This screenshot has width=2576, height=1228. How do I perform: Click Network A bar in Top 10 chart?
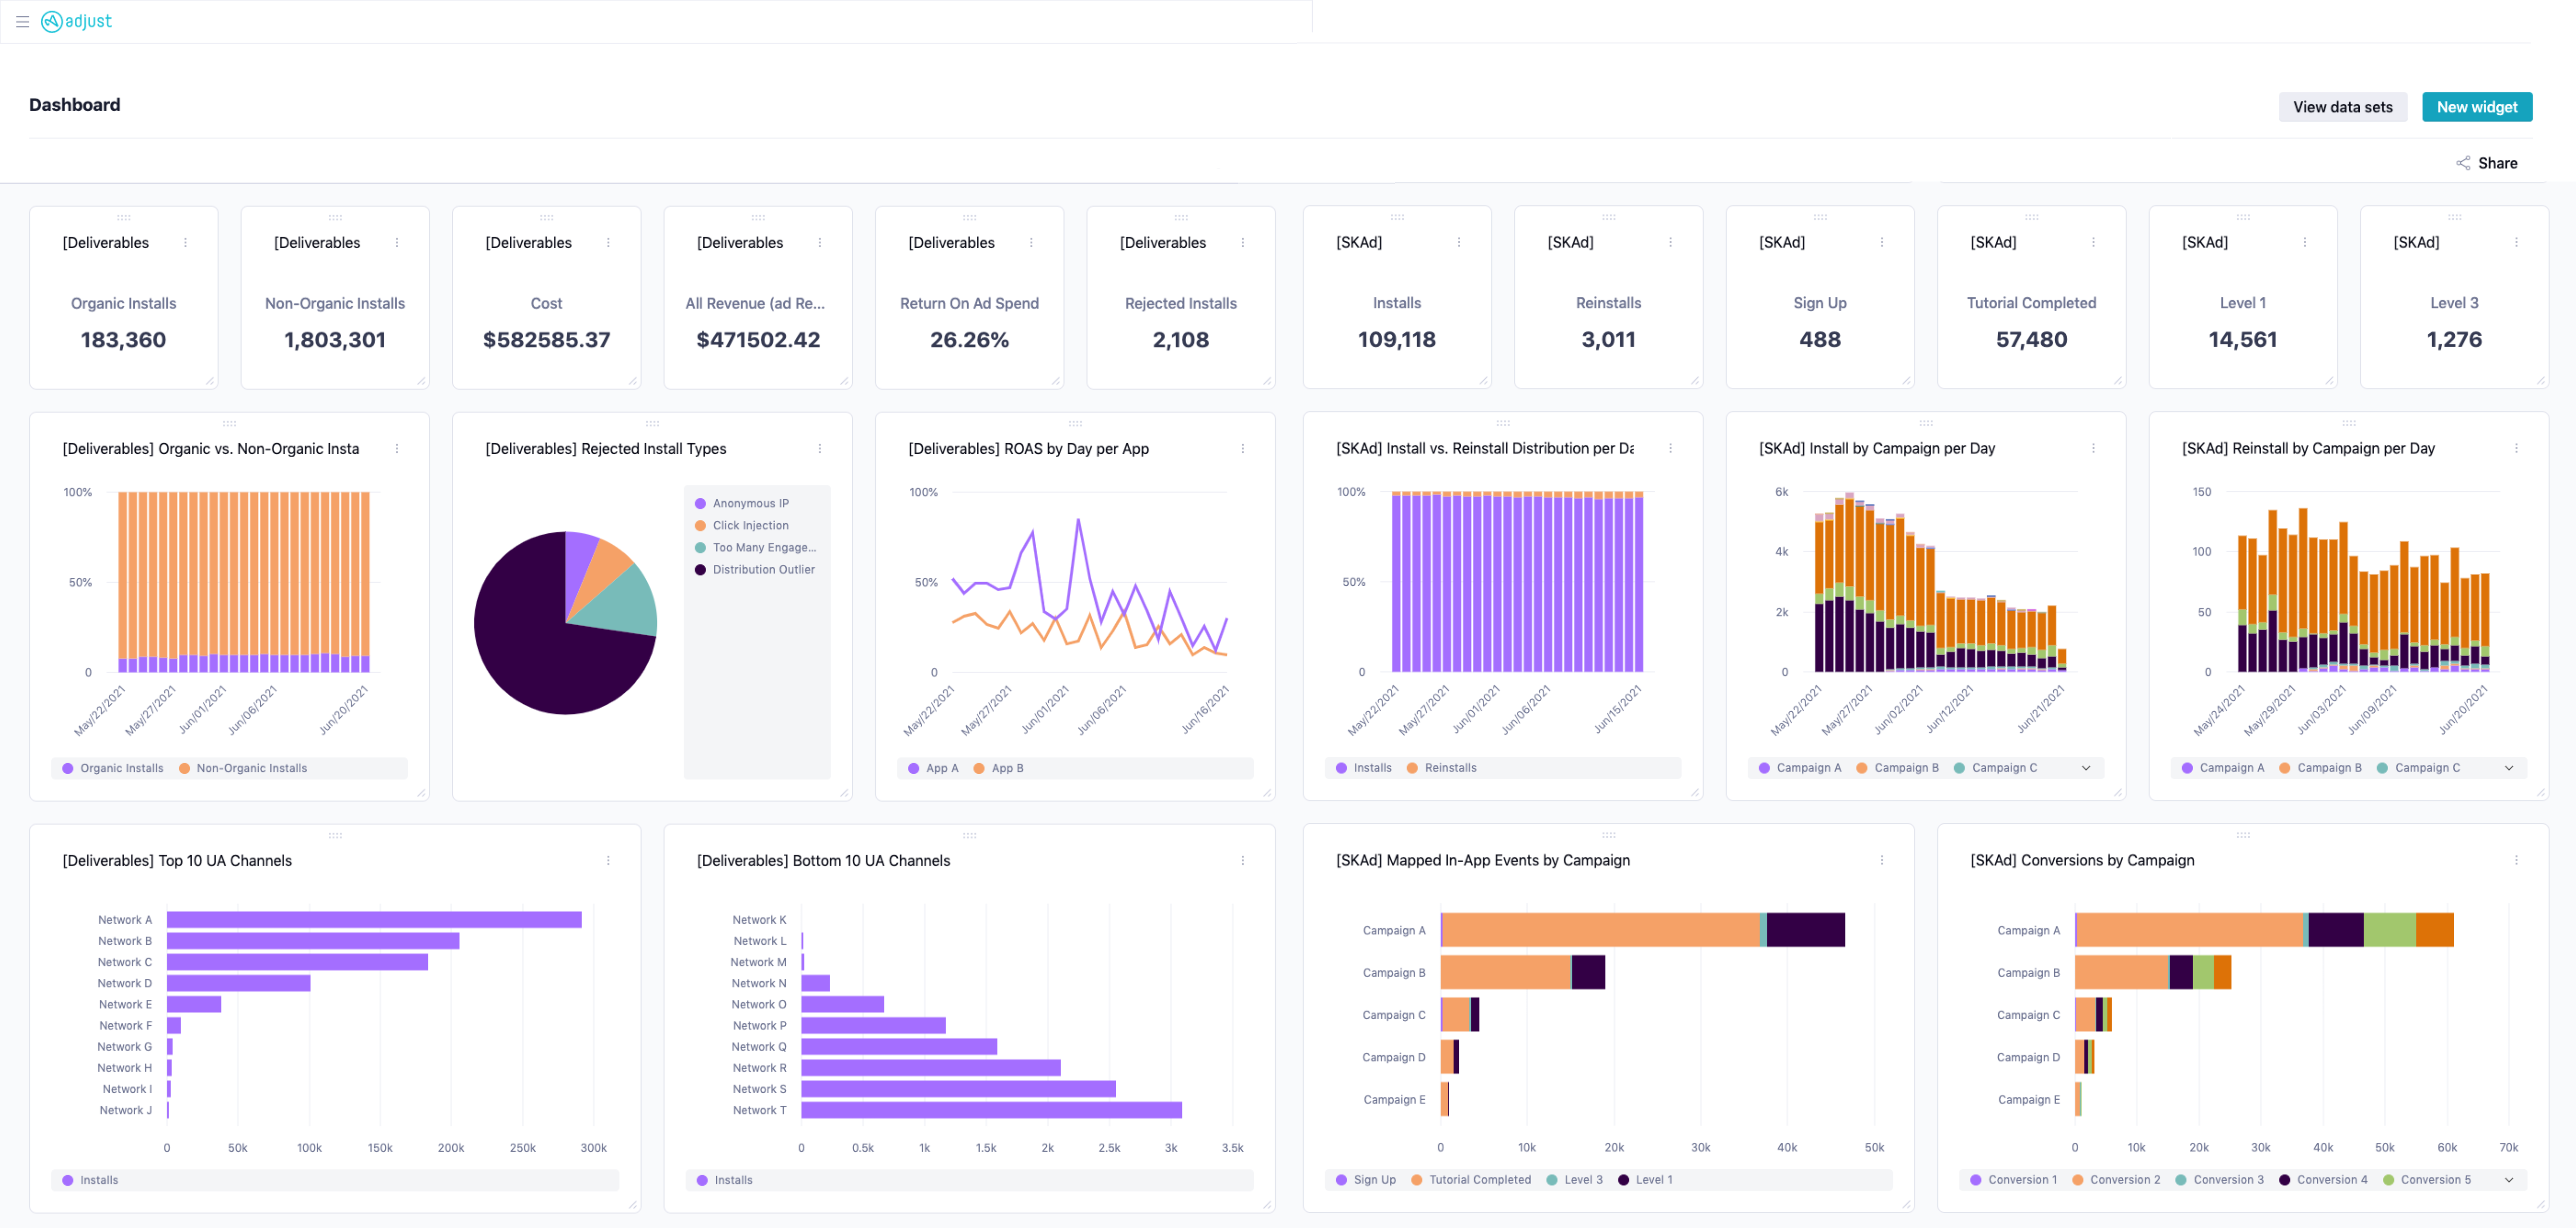[x=374, y=920]
